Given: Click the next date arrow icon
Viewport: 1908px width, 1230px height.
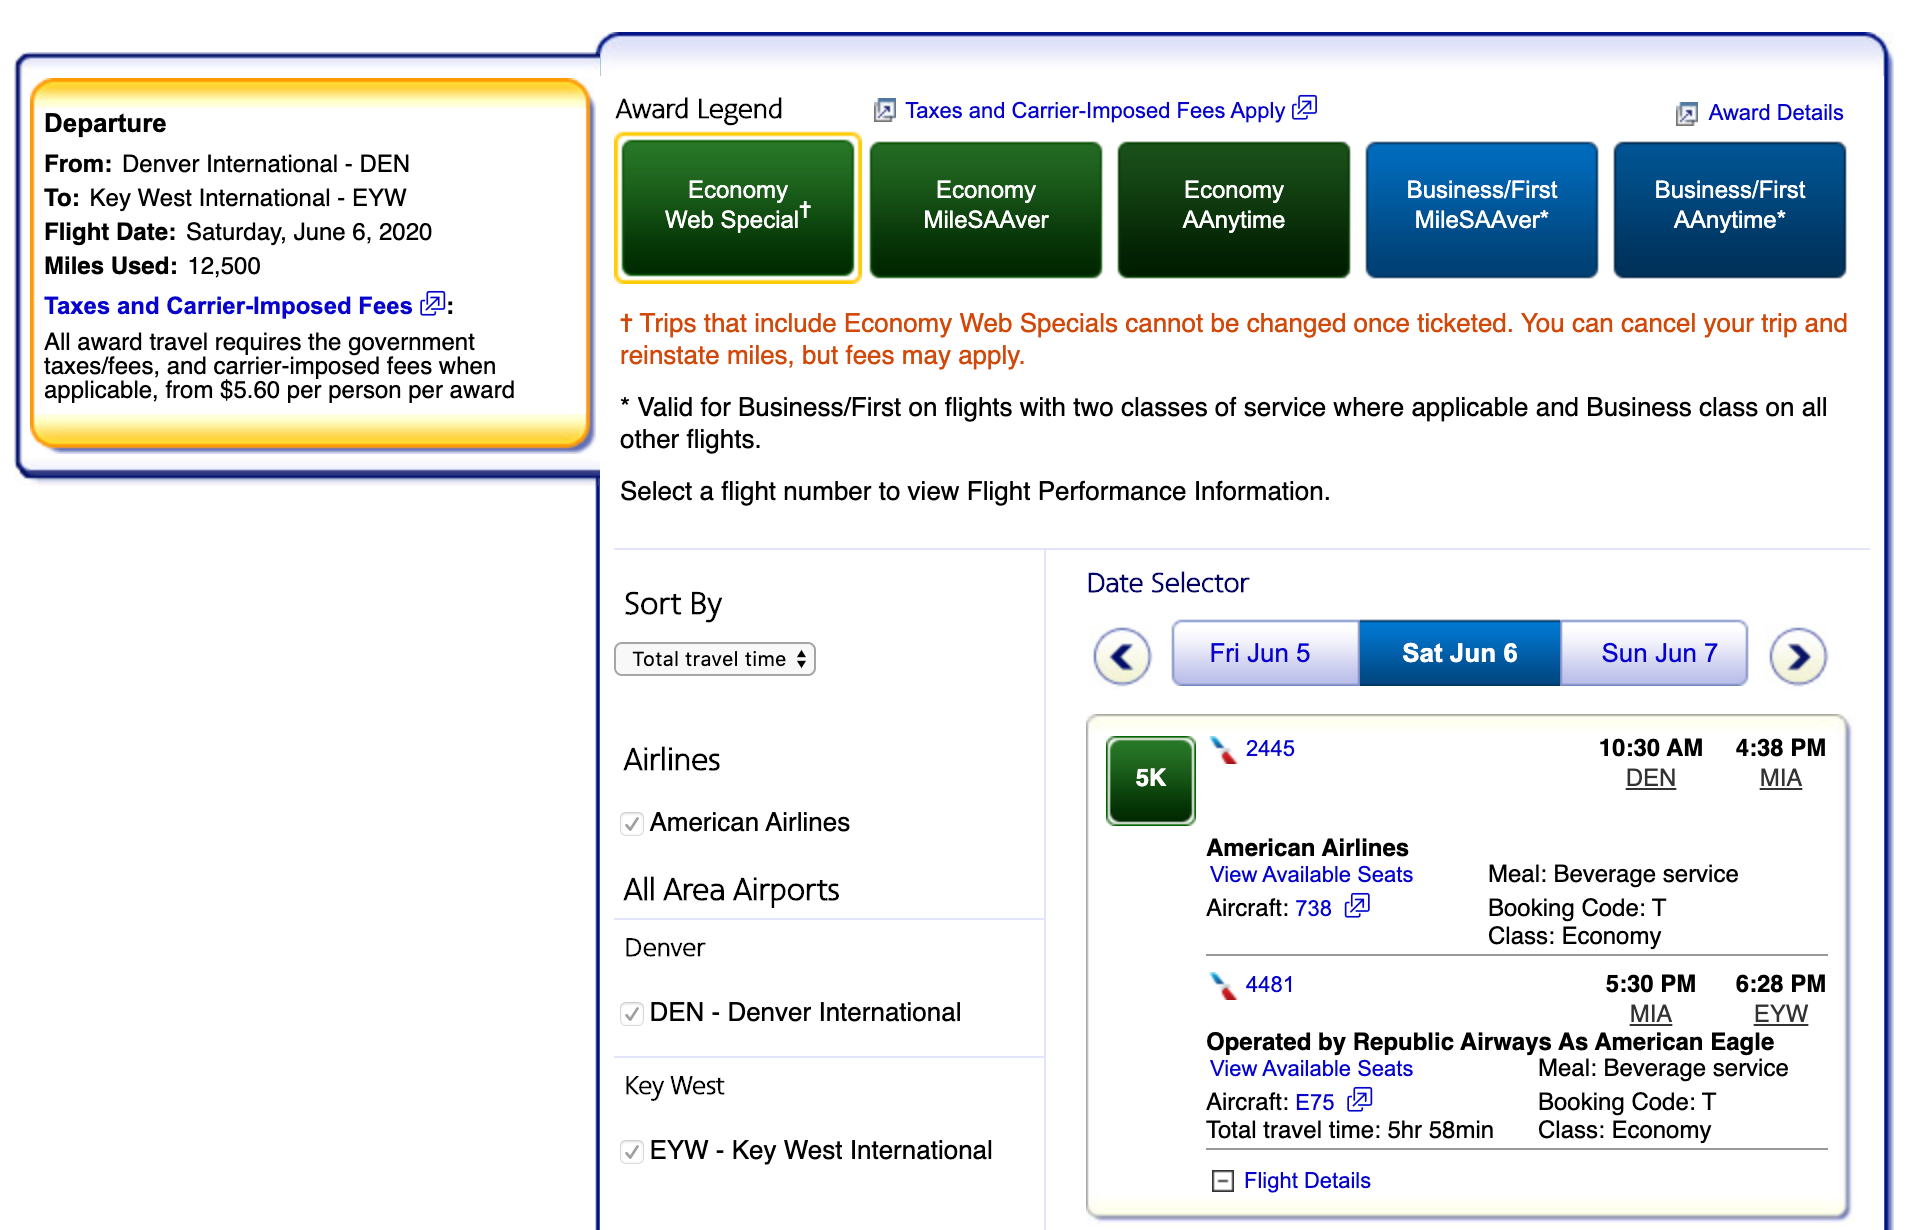Looking at the screenshot, I should (x=1797, y=656).
